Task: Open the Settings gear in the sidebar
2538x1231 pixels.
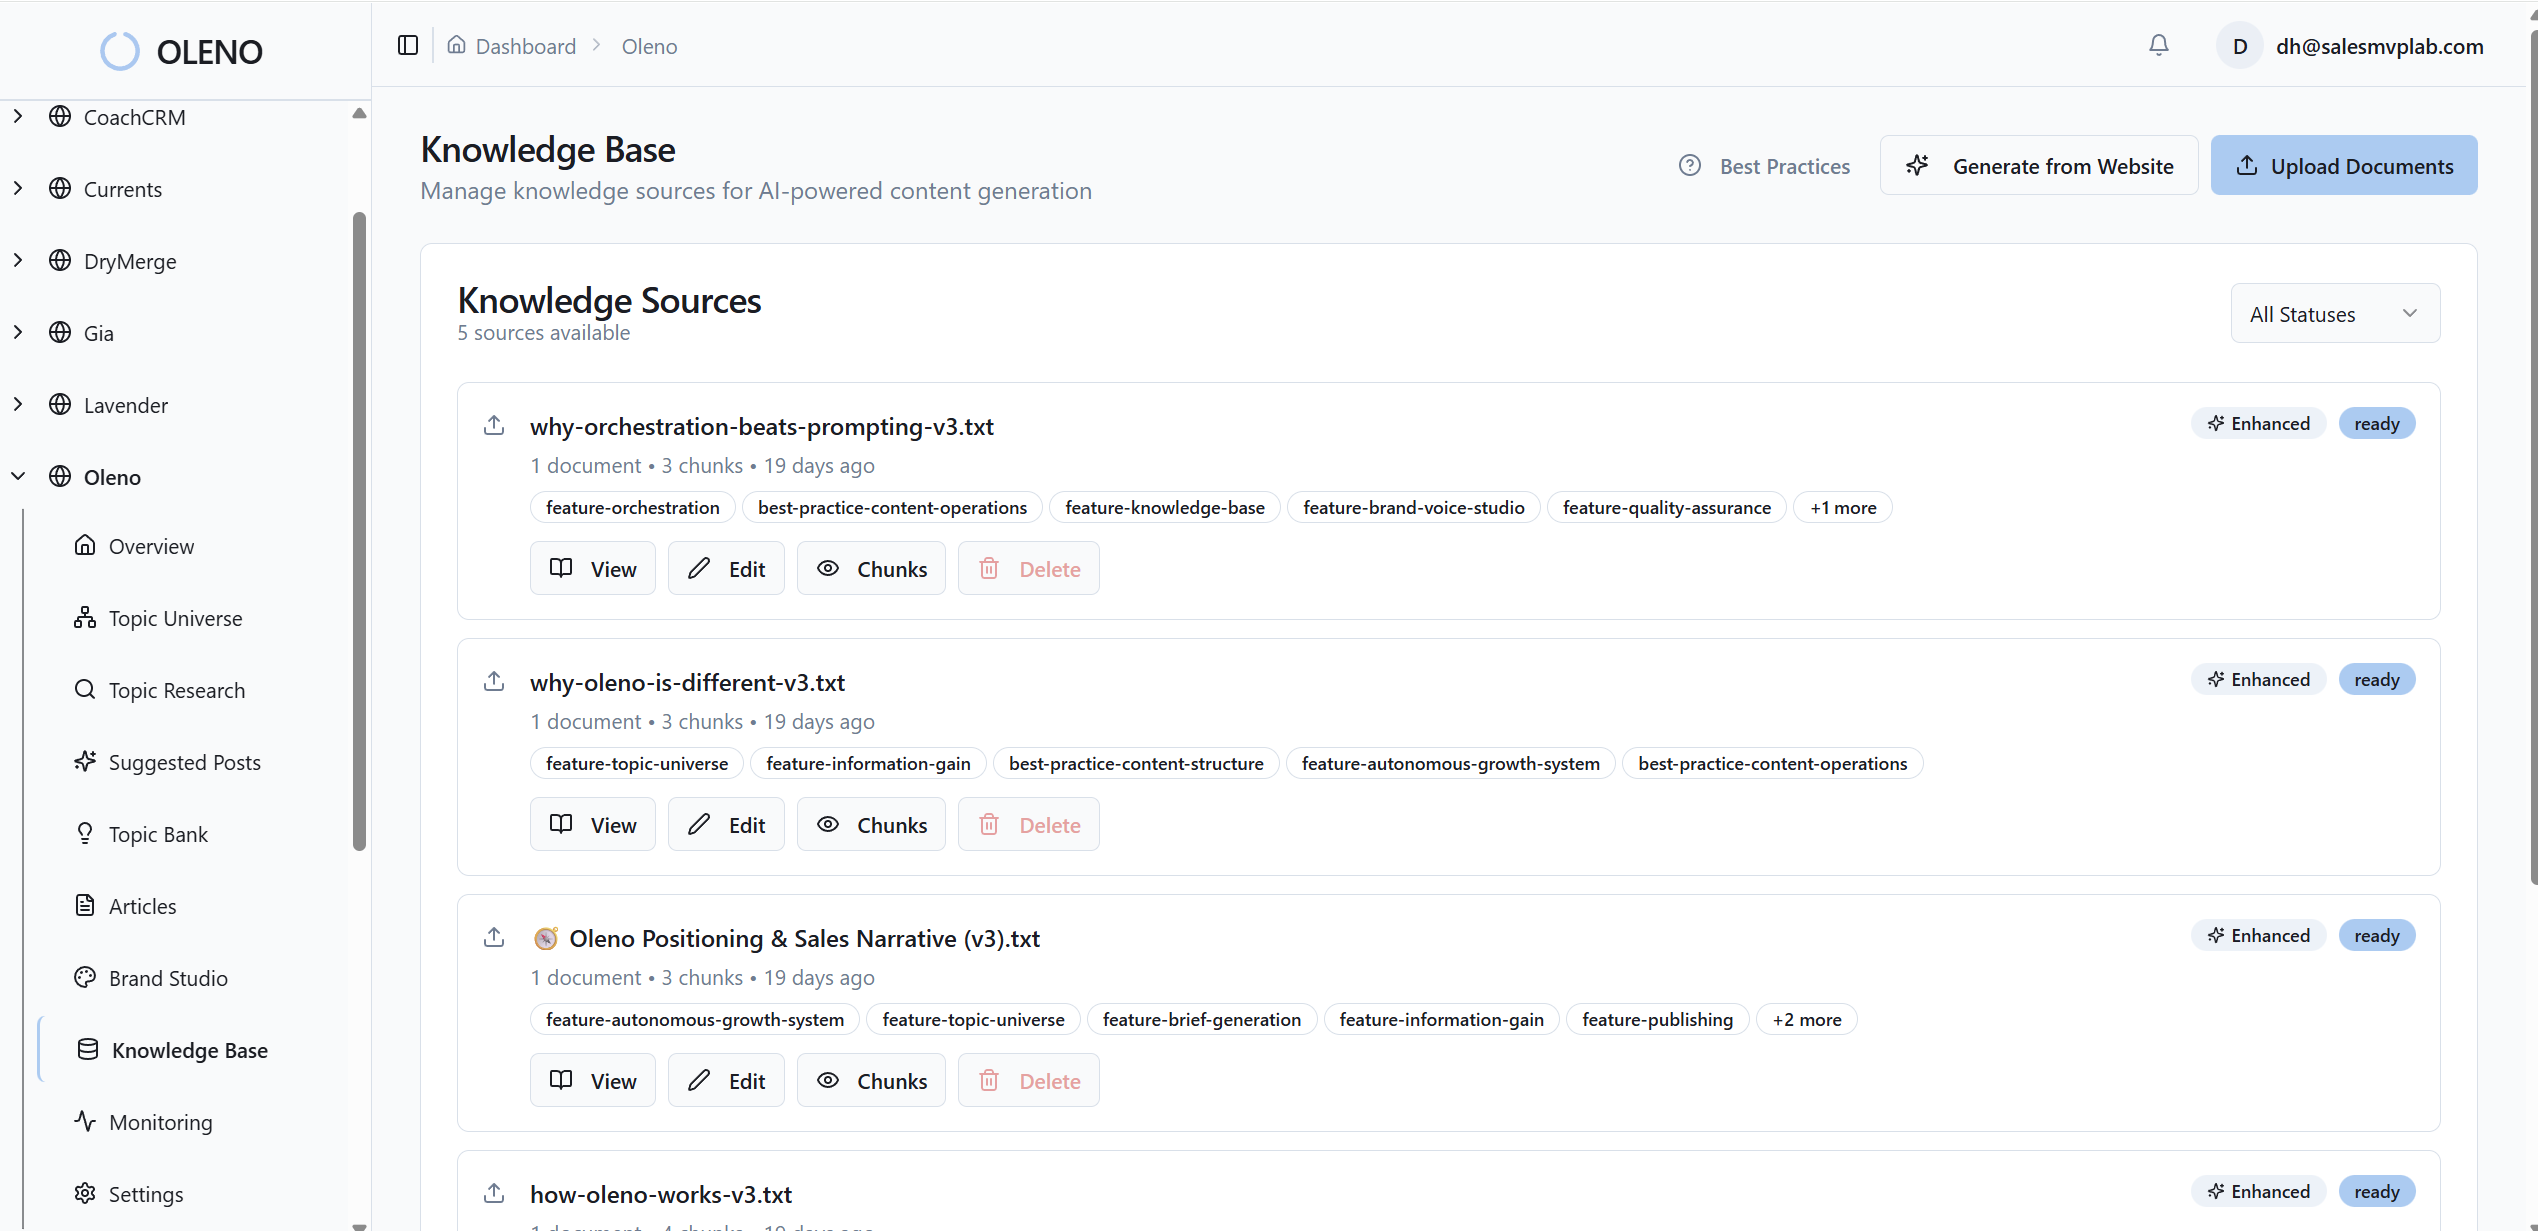Action: (x=85, y=1193)
